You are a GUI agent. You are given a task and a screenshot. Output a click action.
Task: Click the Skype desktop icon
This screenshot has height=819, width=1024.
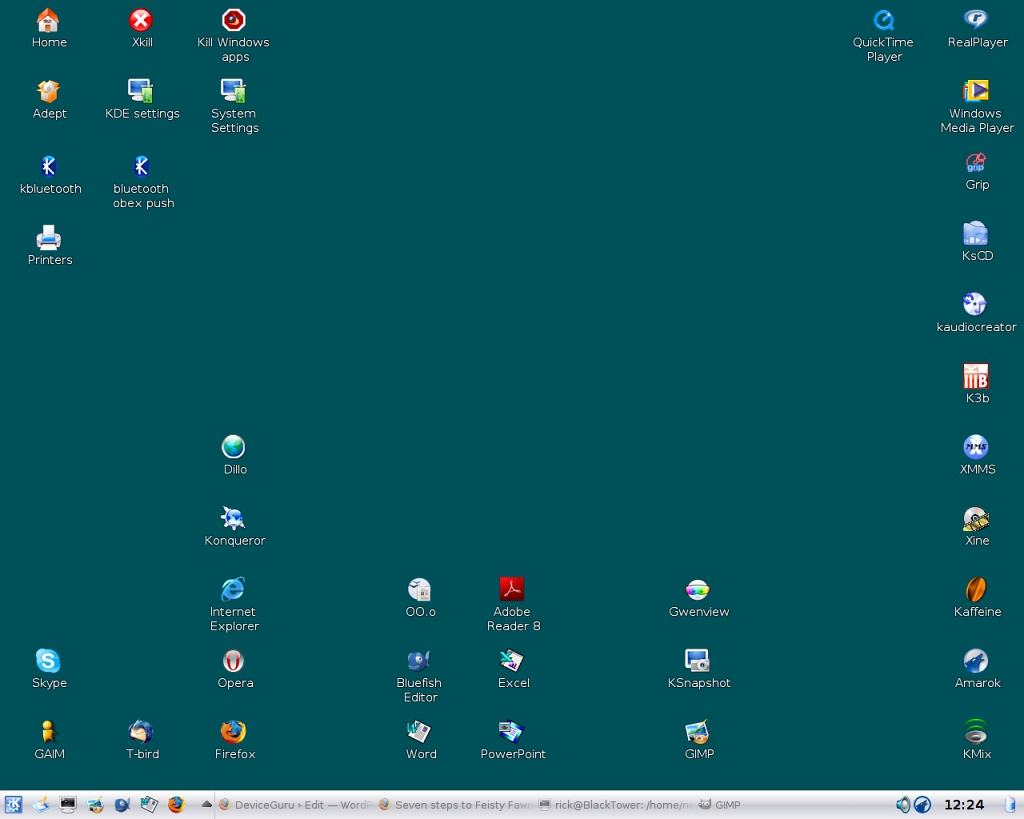tap(48, 661)
